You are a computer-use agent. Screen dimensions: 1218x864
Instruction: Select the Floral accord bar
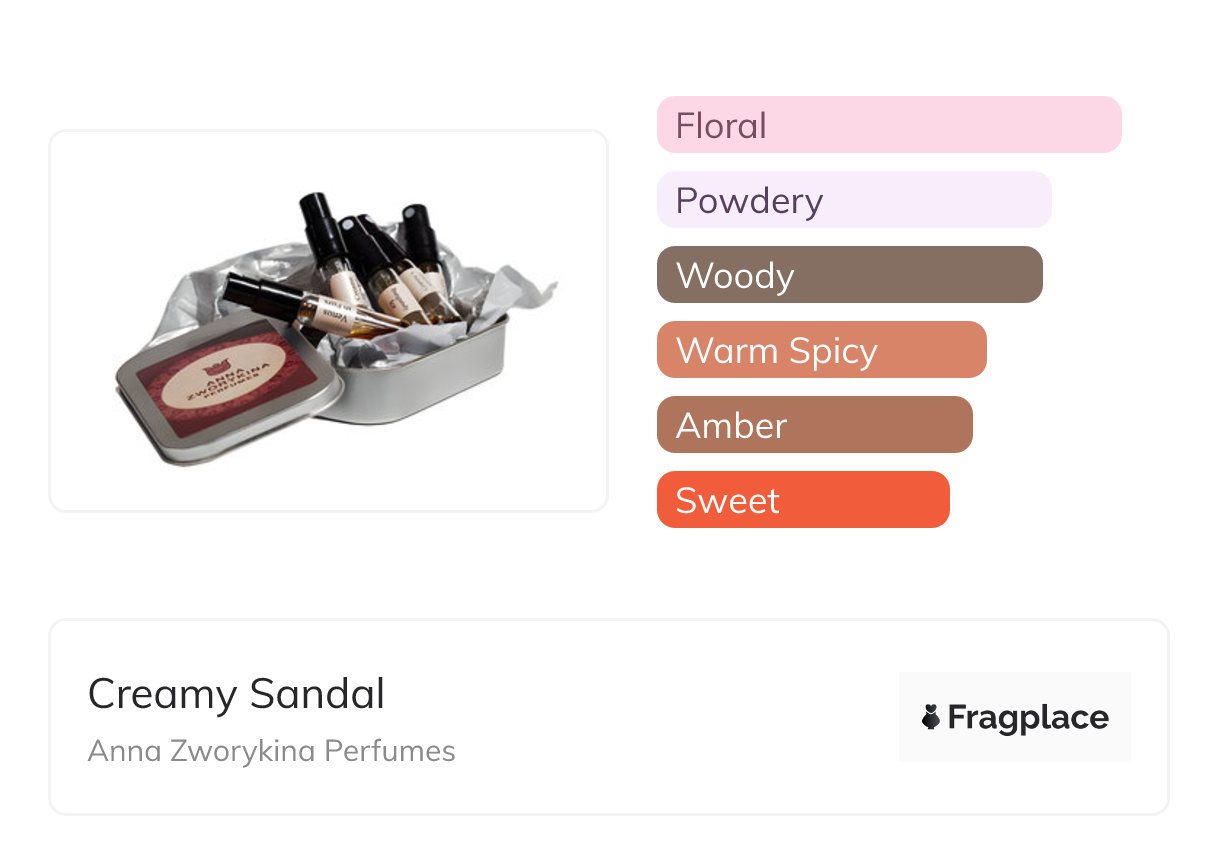tap(888, 125)
